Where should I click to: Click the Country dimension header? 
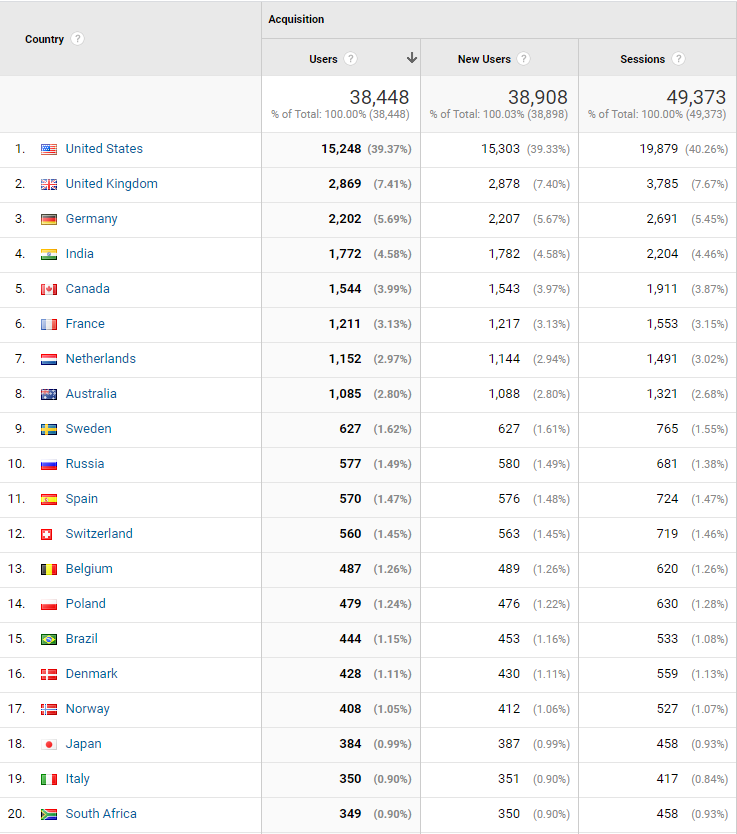(44, 39)
